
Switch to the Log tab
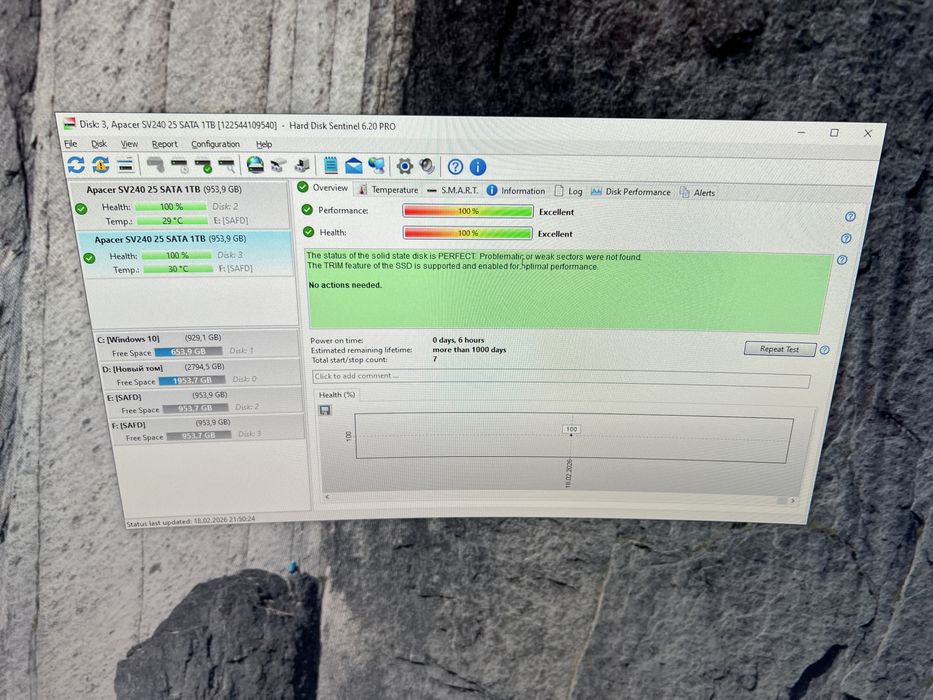pyautogui.click(x=568, y=191)
